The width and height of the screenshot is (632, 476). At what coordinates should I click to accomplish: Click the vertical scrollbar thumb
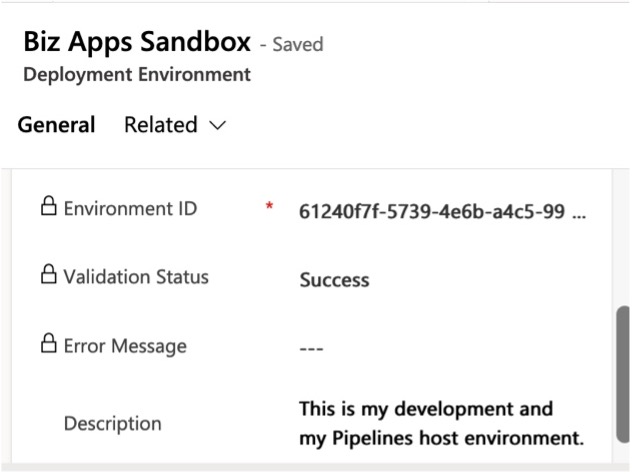(623, 374)
